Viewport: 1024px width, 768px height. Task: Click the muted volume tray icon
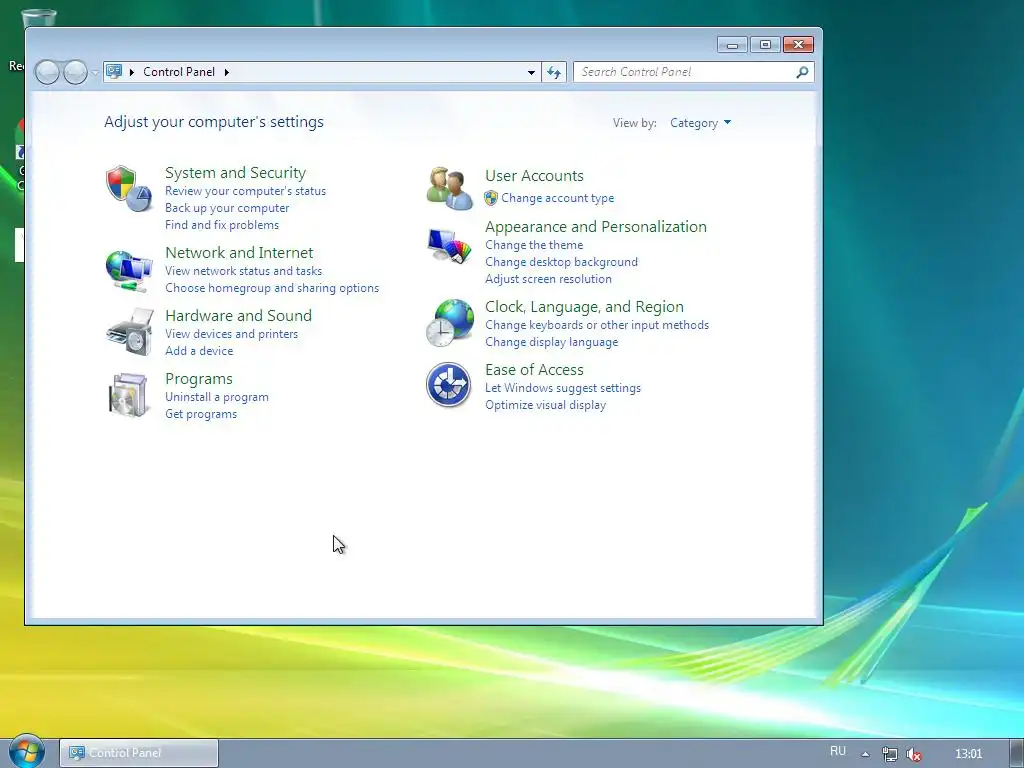(914, 754)
